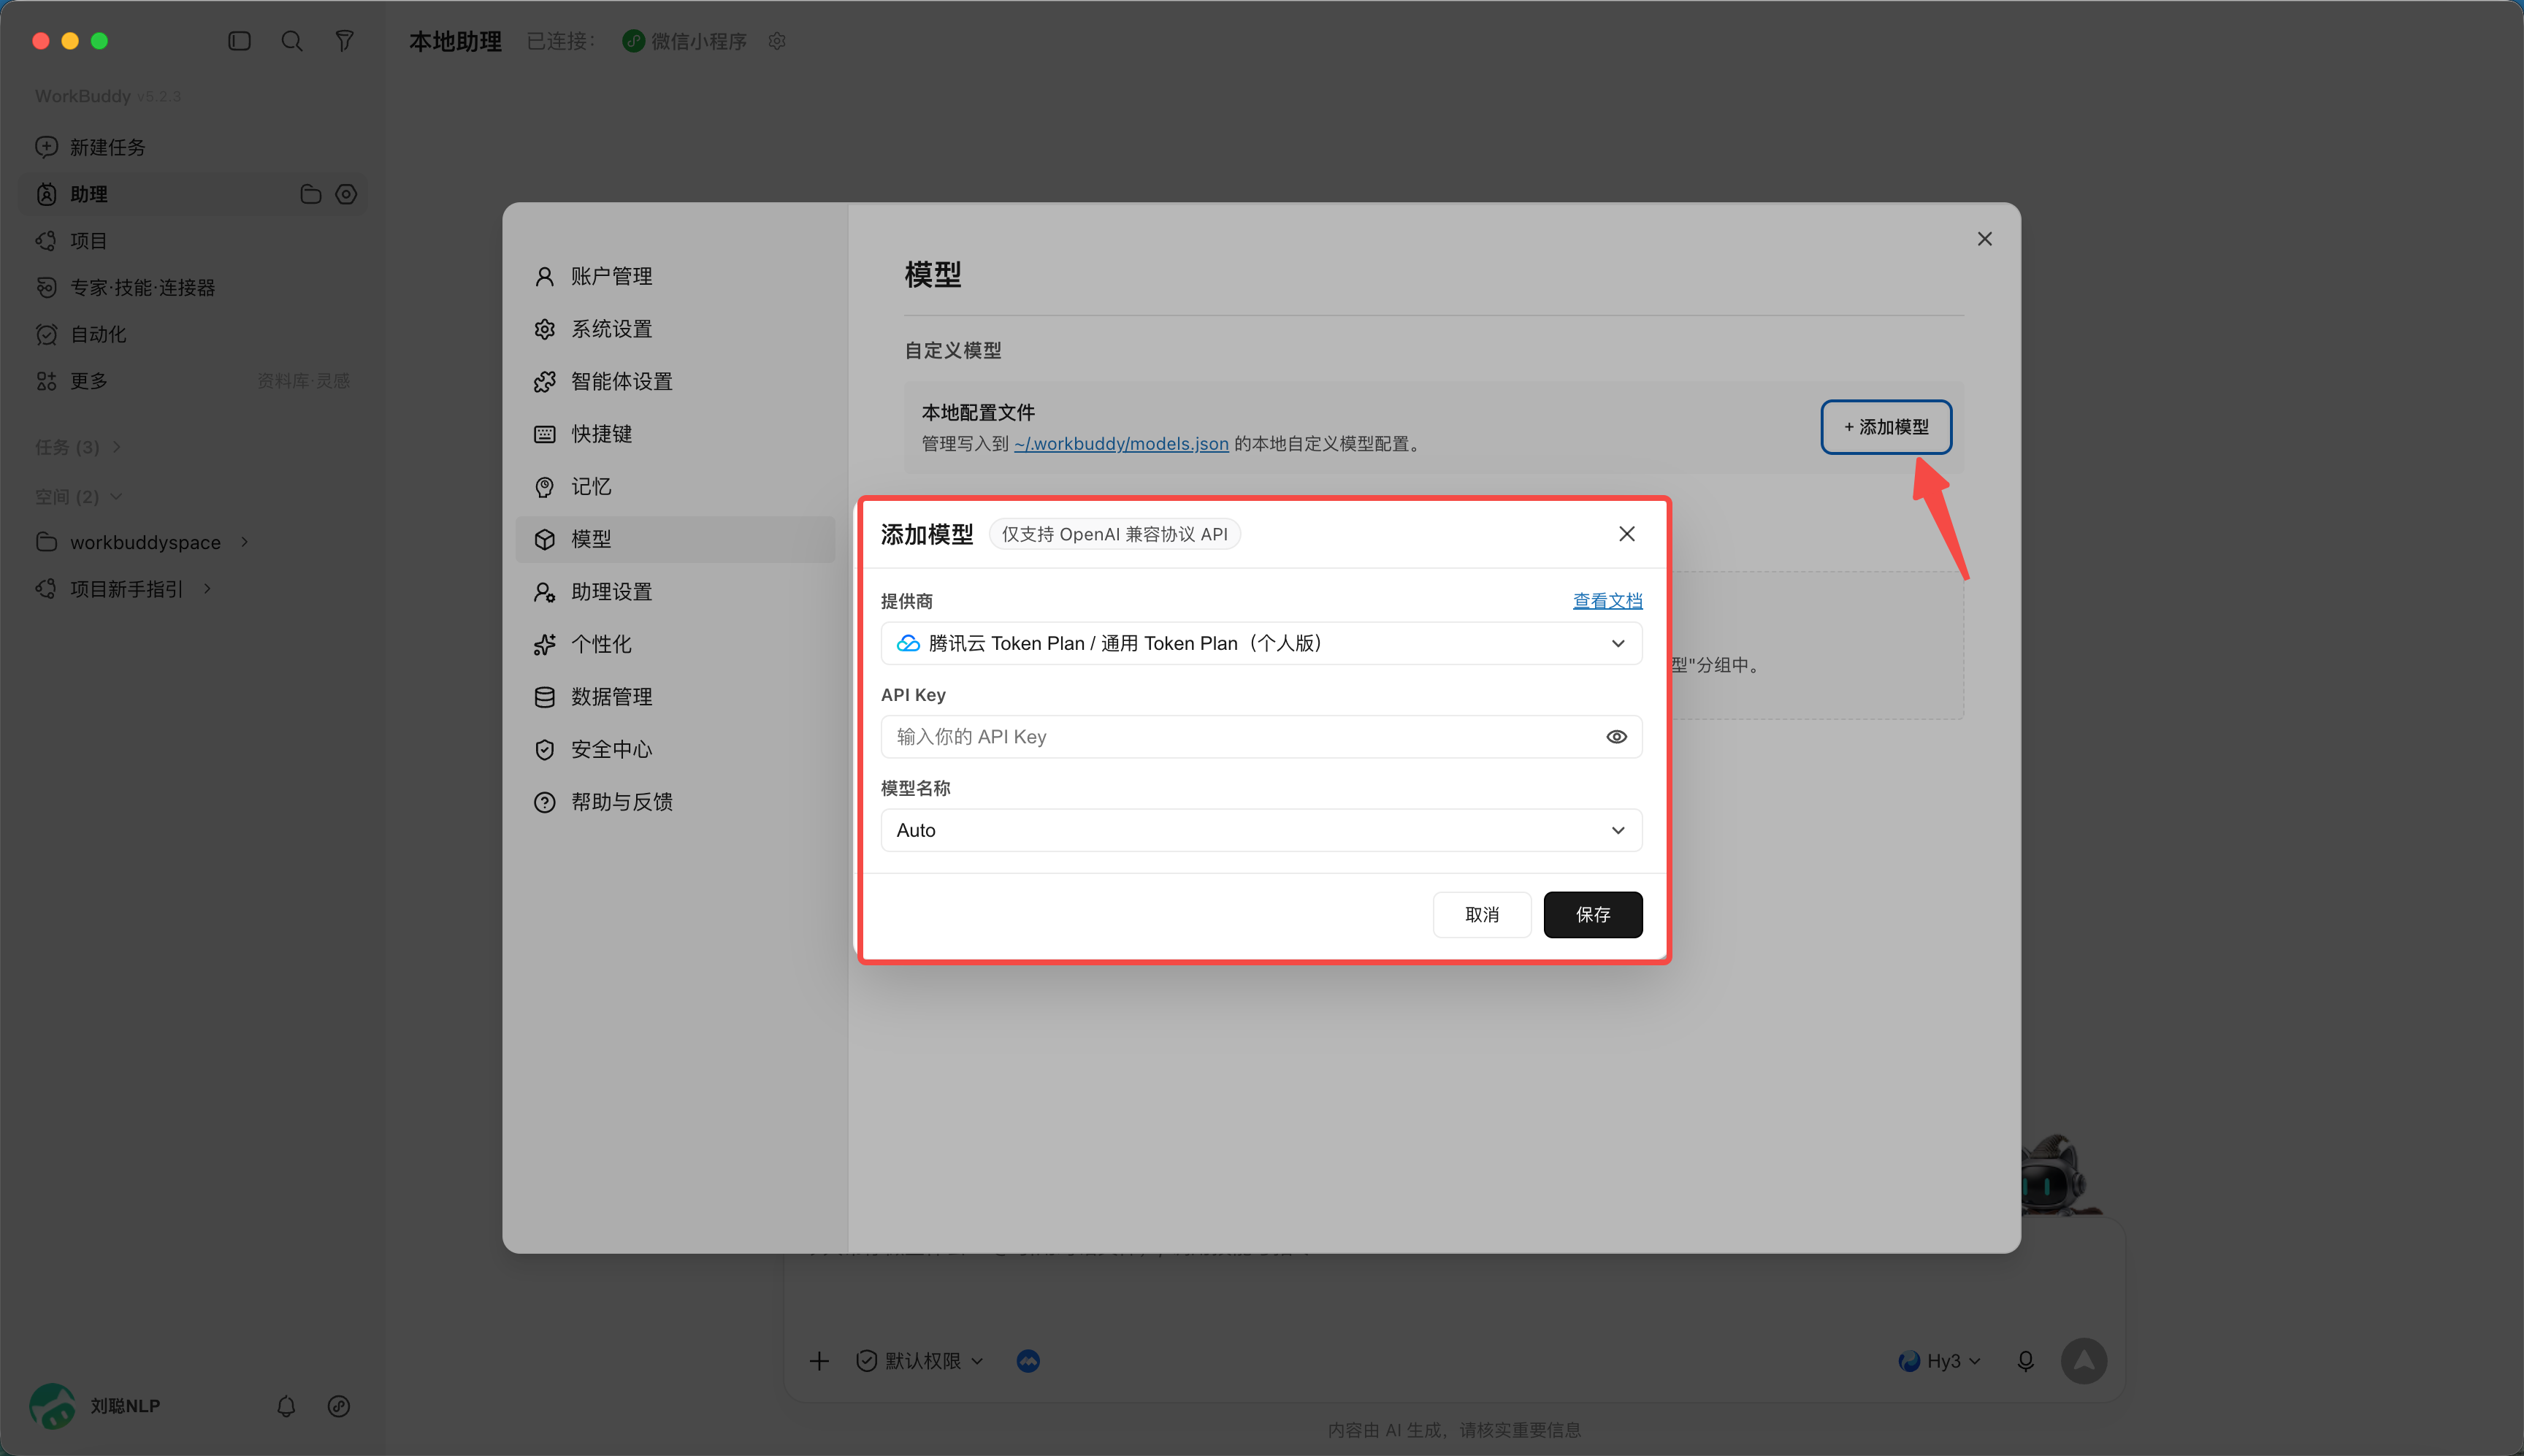Click 新建任务 in left sidebar
The width and height of the screenshot is (2524, 1456).
click(192, 147)
